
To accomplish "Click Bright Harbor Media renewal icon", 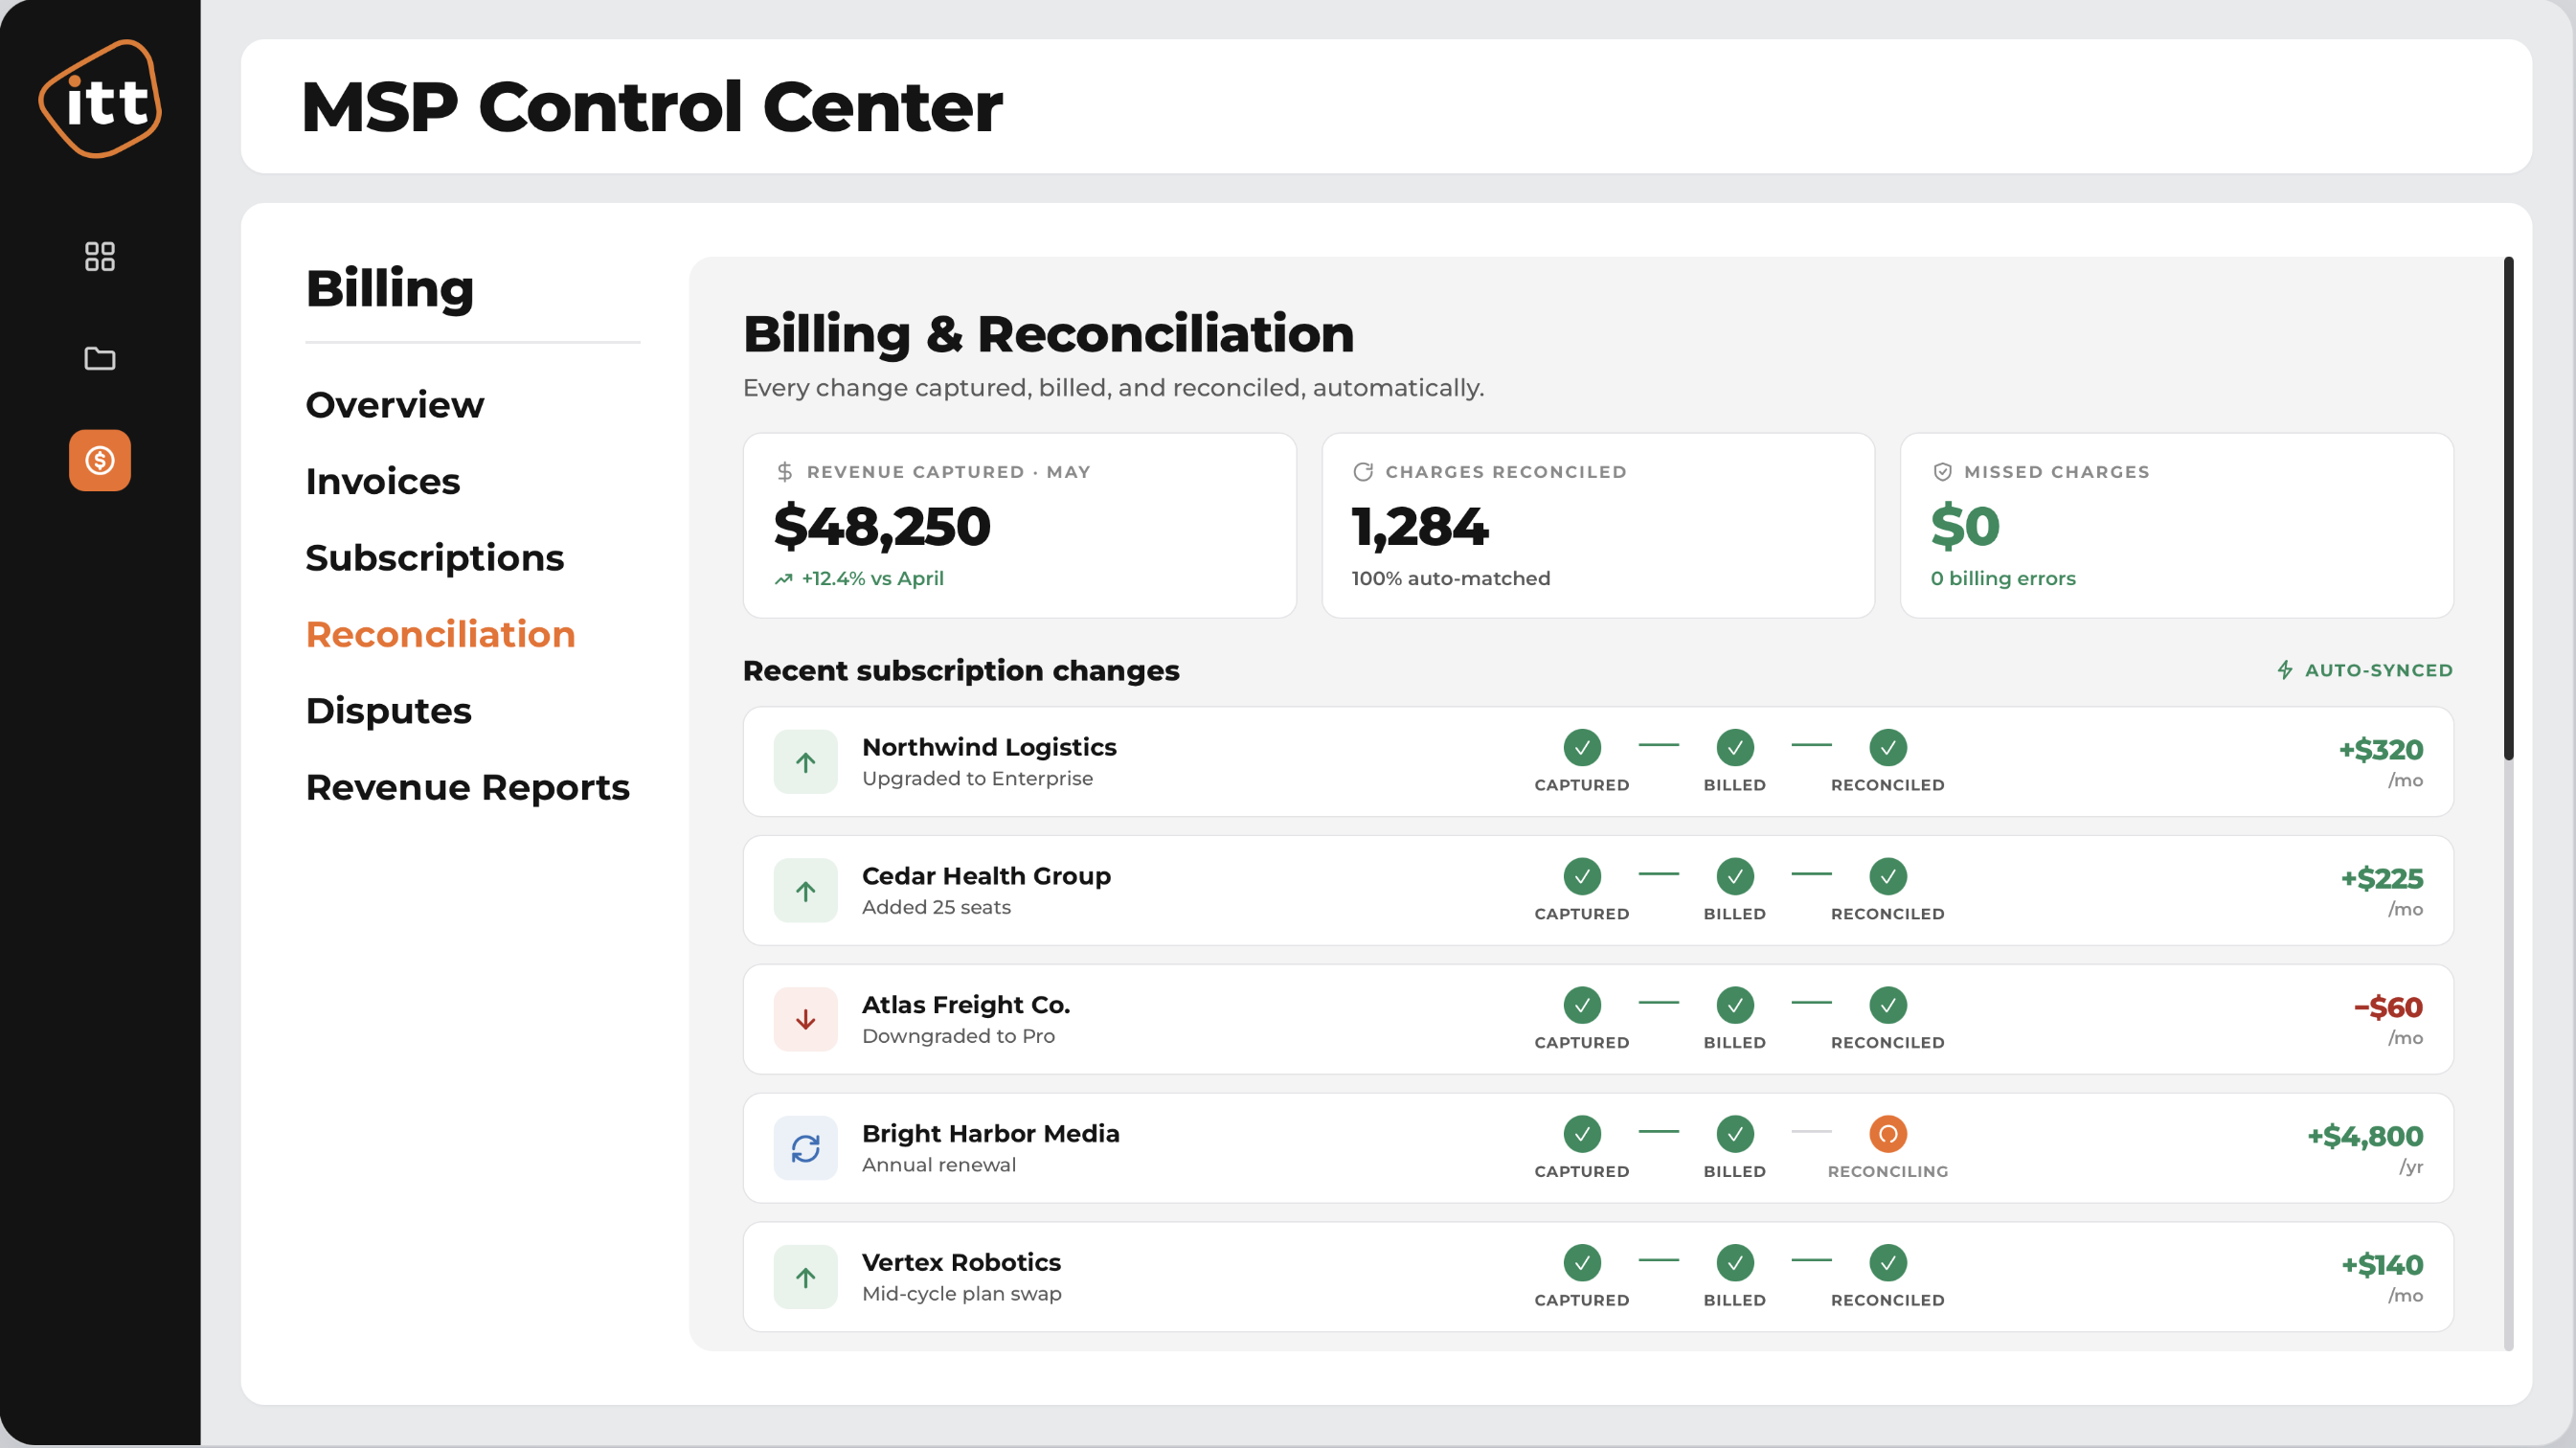I will (x=806, y=1149).
